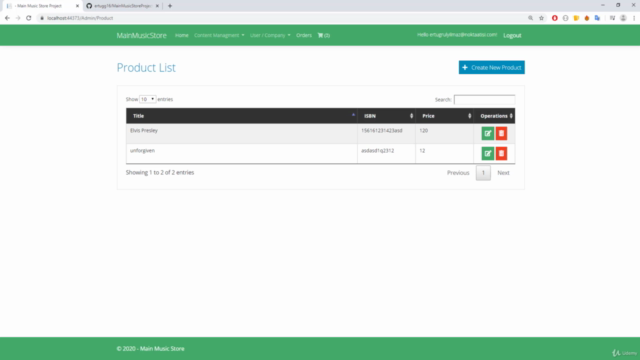This screenshot has height=360, width=640.
Task: Select ISBN 156161231423asd cell
Action: pyautogui.click(x=387, y=133)
